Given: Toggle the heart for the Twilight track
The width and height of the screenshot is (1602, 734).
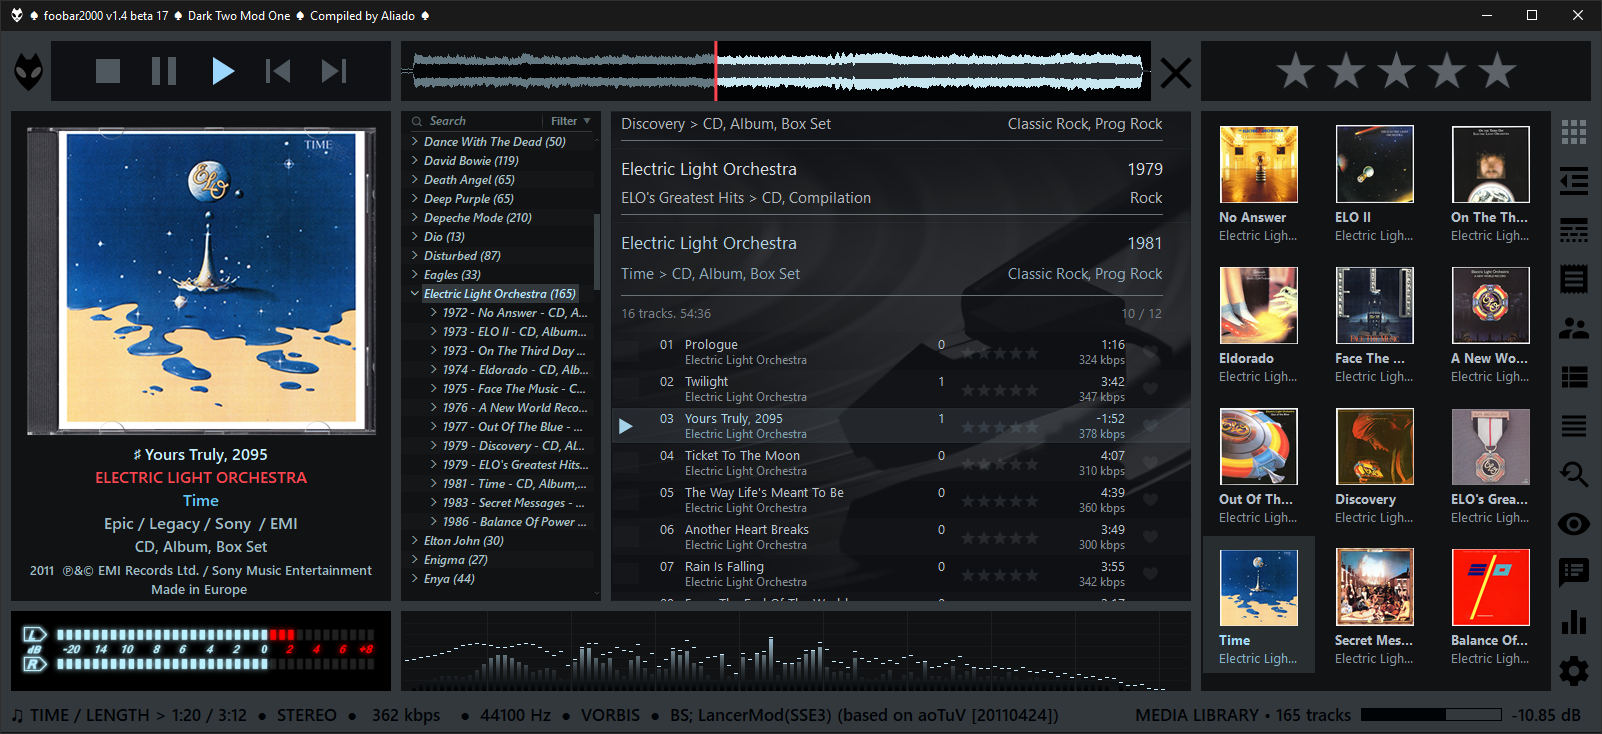Looking at the screenshot, I should point(1150,389).
